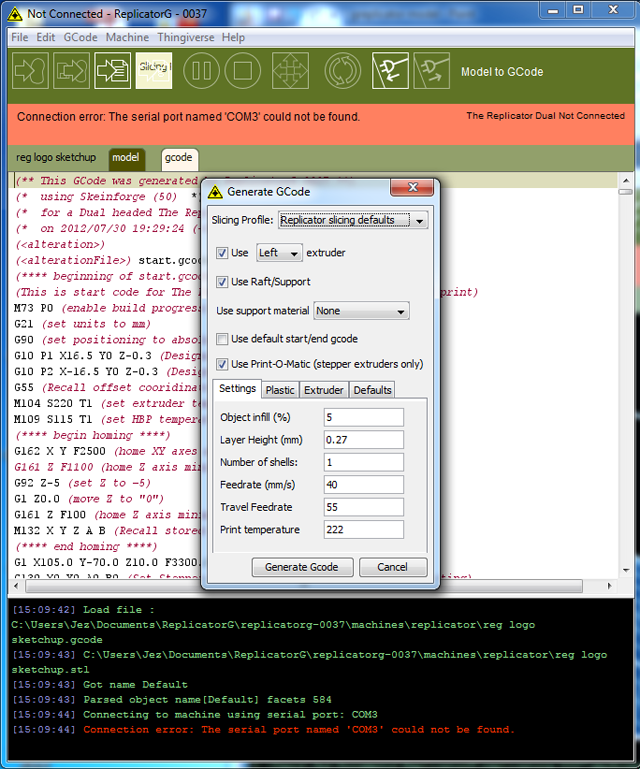This screenshot has width=640, height=769.
Task: Click the 'reg logo sketchup' file label
Action: (56, 157)
